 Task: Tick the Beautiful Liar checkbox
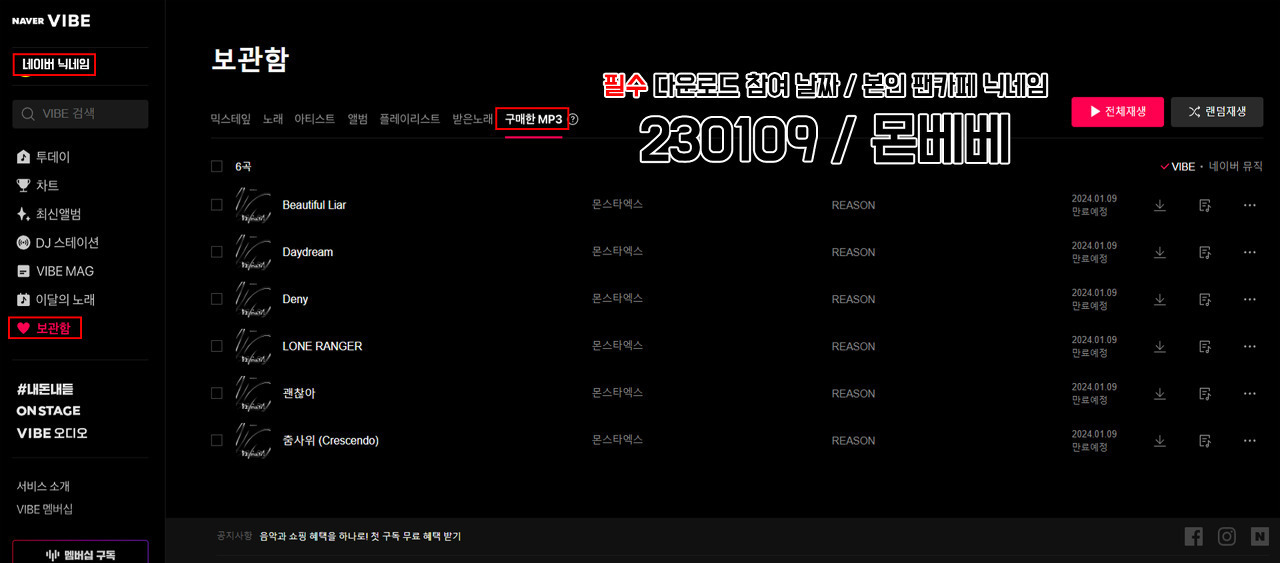click(217, 205)
